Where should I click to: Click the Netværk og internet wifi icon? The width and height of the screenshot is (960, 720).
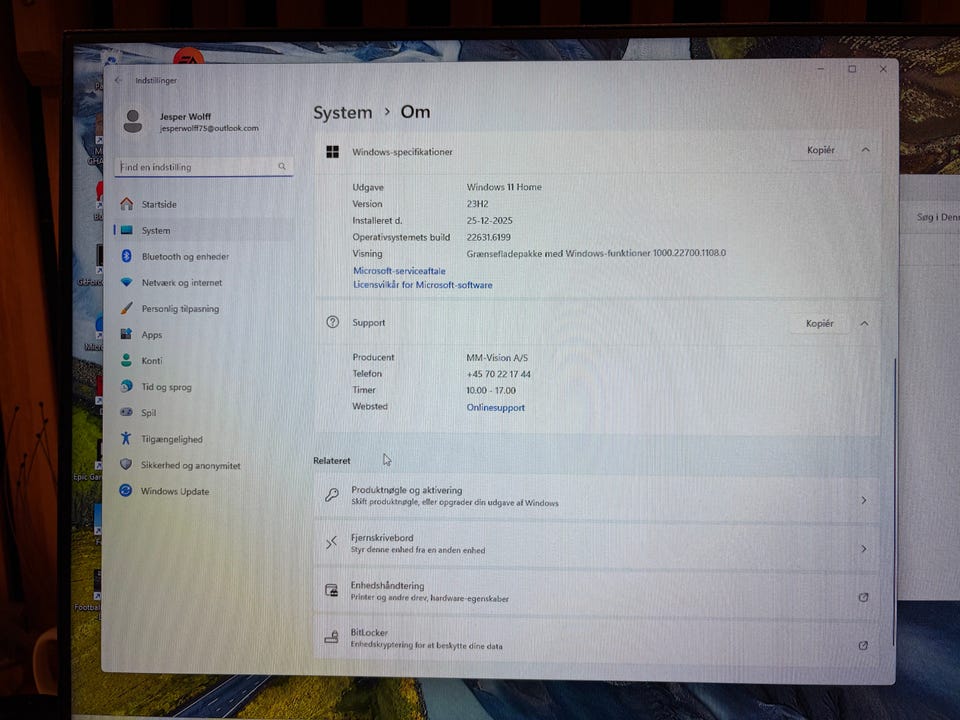(127, 282)
